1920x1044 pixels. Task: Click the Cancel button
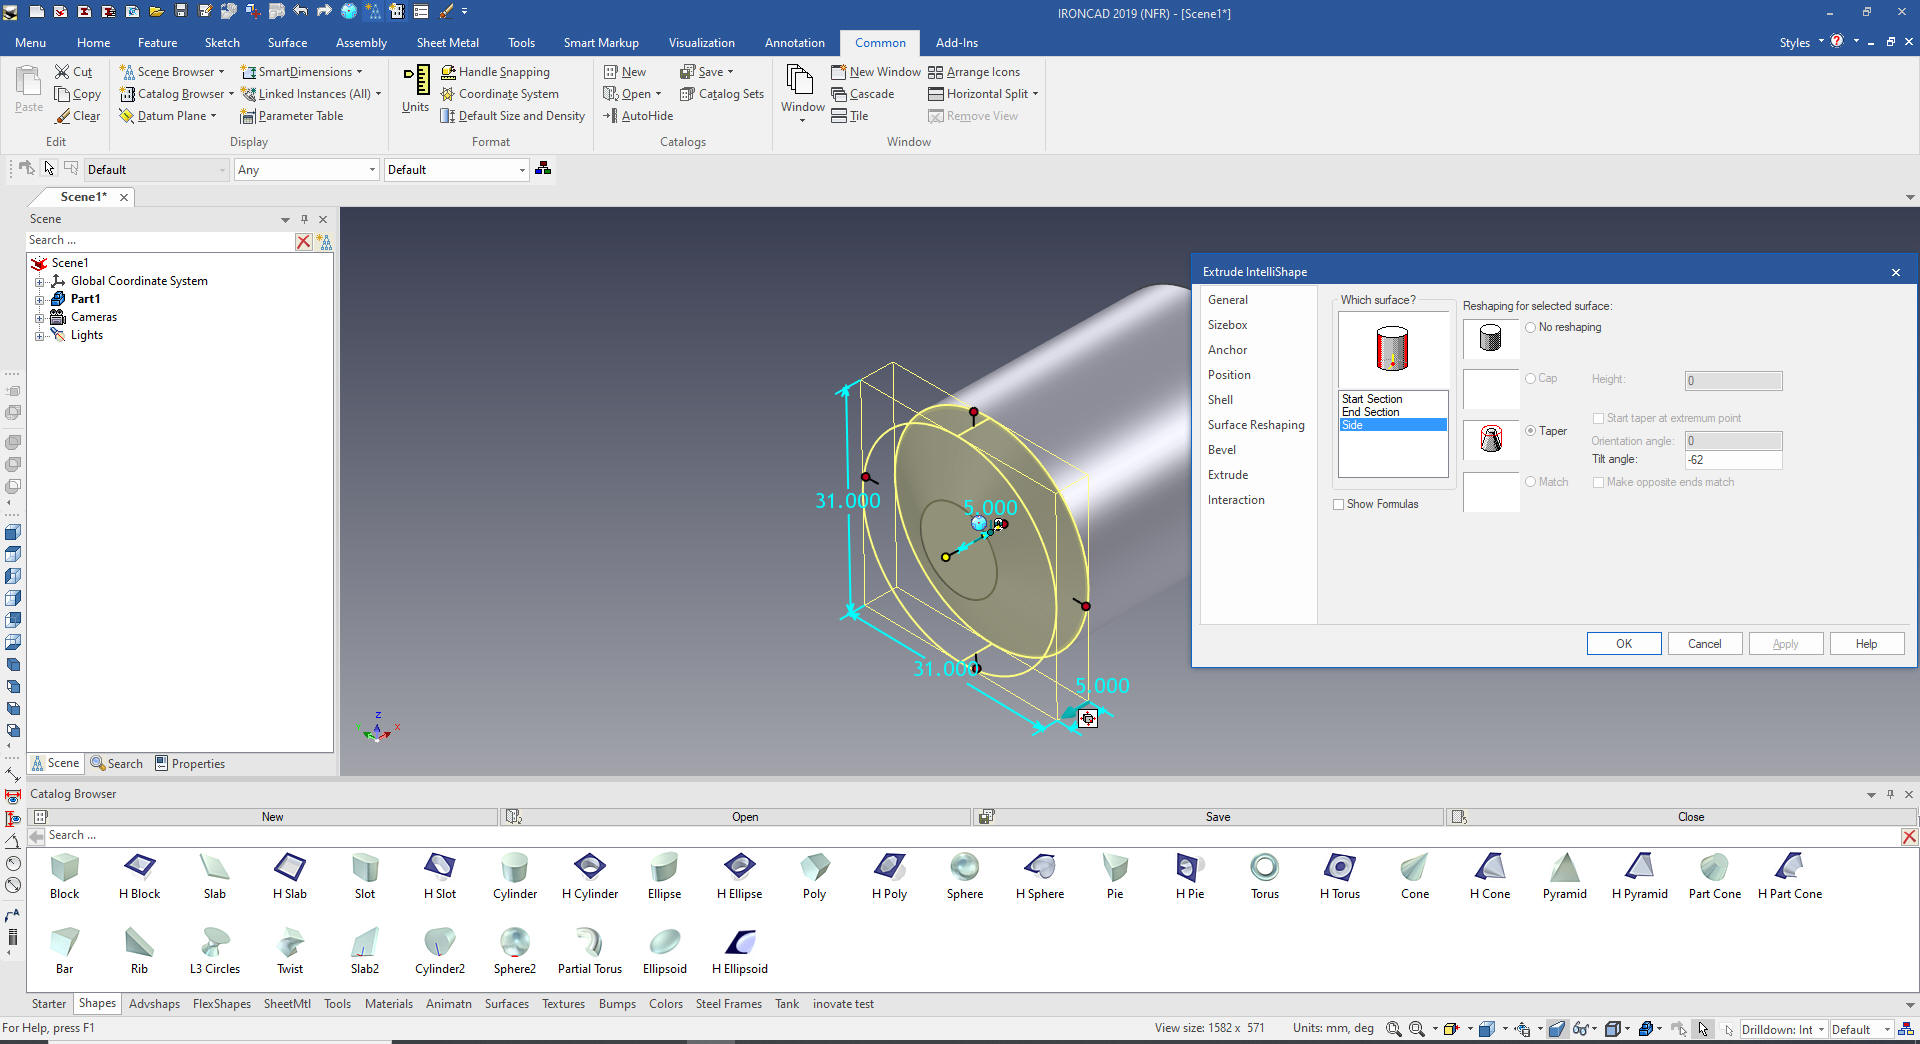1704,644
